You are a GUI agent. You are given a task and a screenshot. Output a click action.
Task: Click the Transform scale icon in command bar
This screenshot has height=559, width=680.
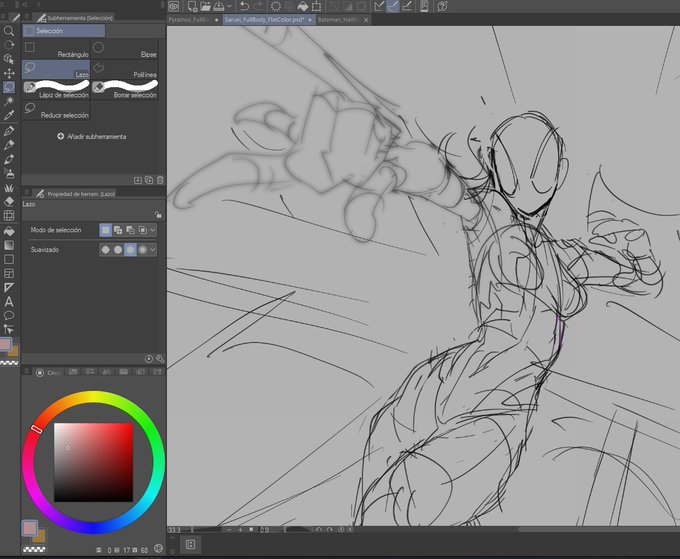(x=317, y=6)
